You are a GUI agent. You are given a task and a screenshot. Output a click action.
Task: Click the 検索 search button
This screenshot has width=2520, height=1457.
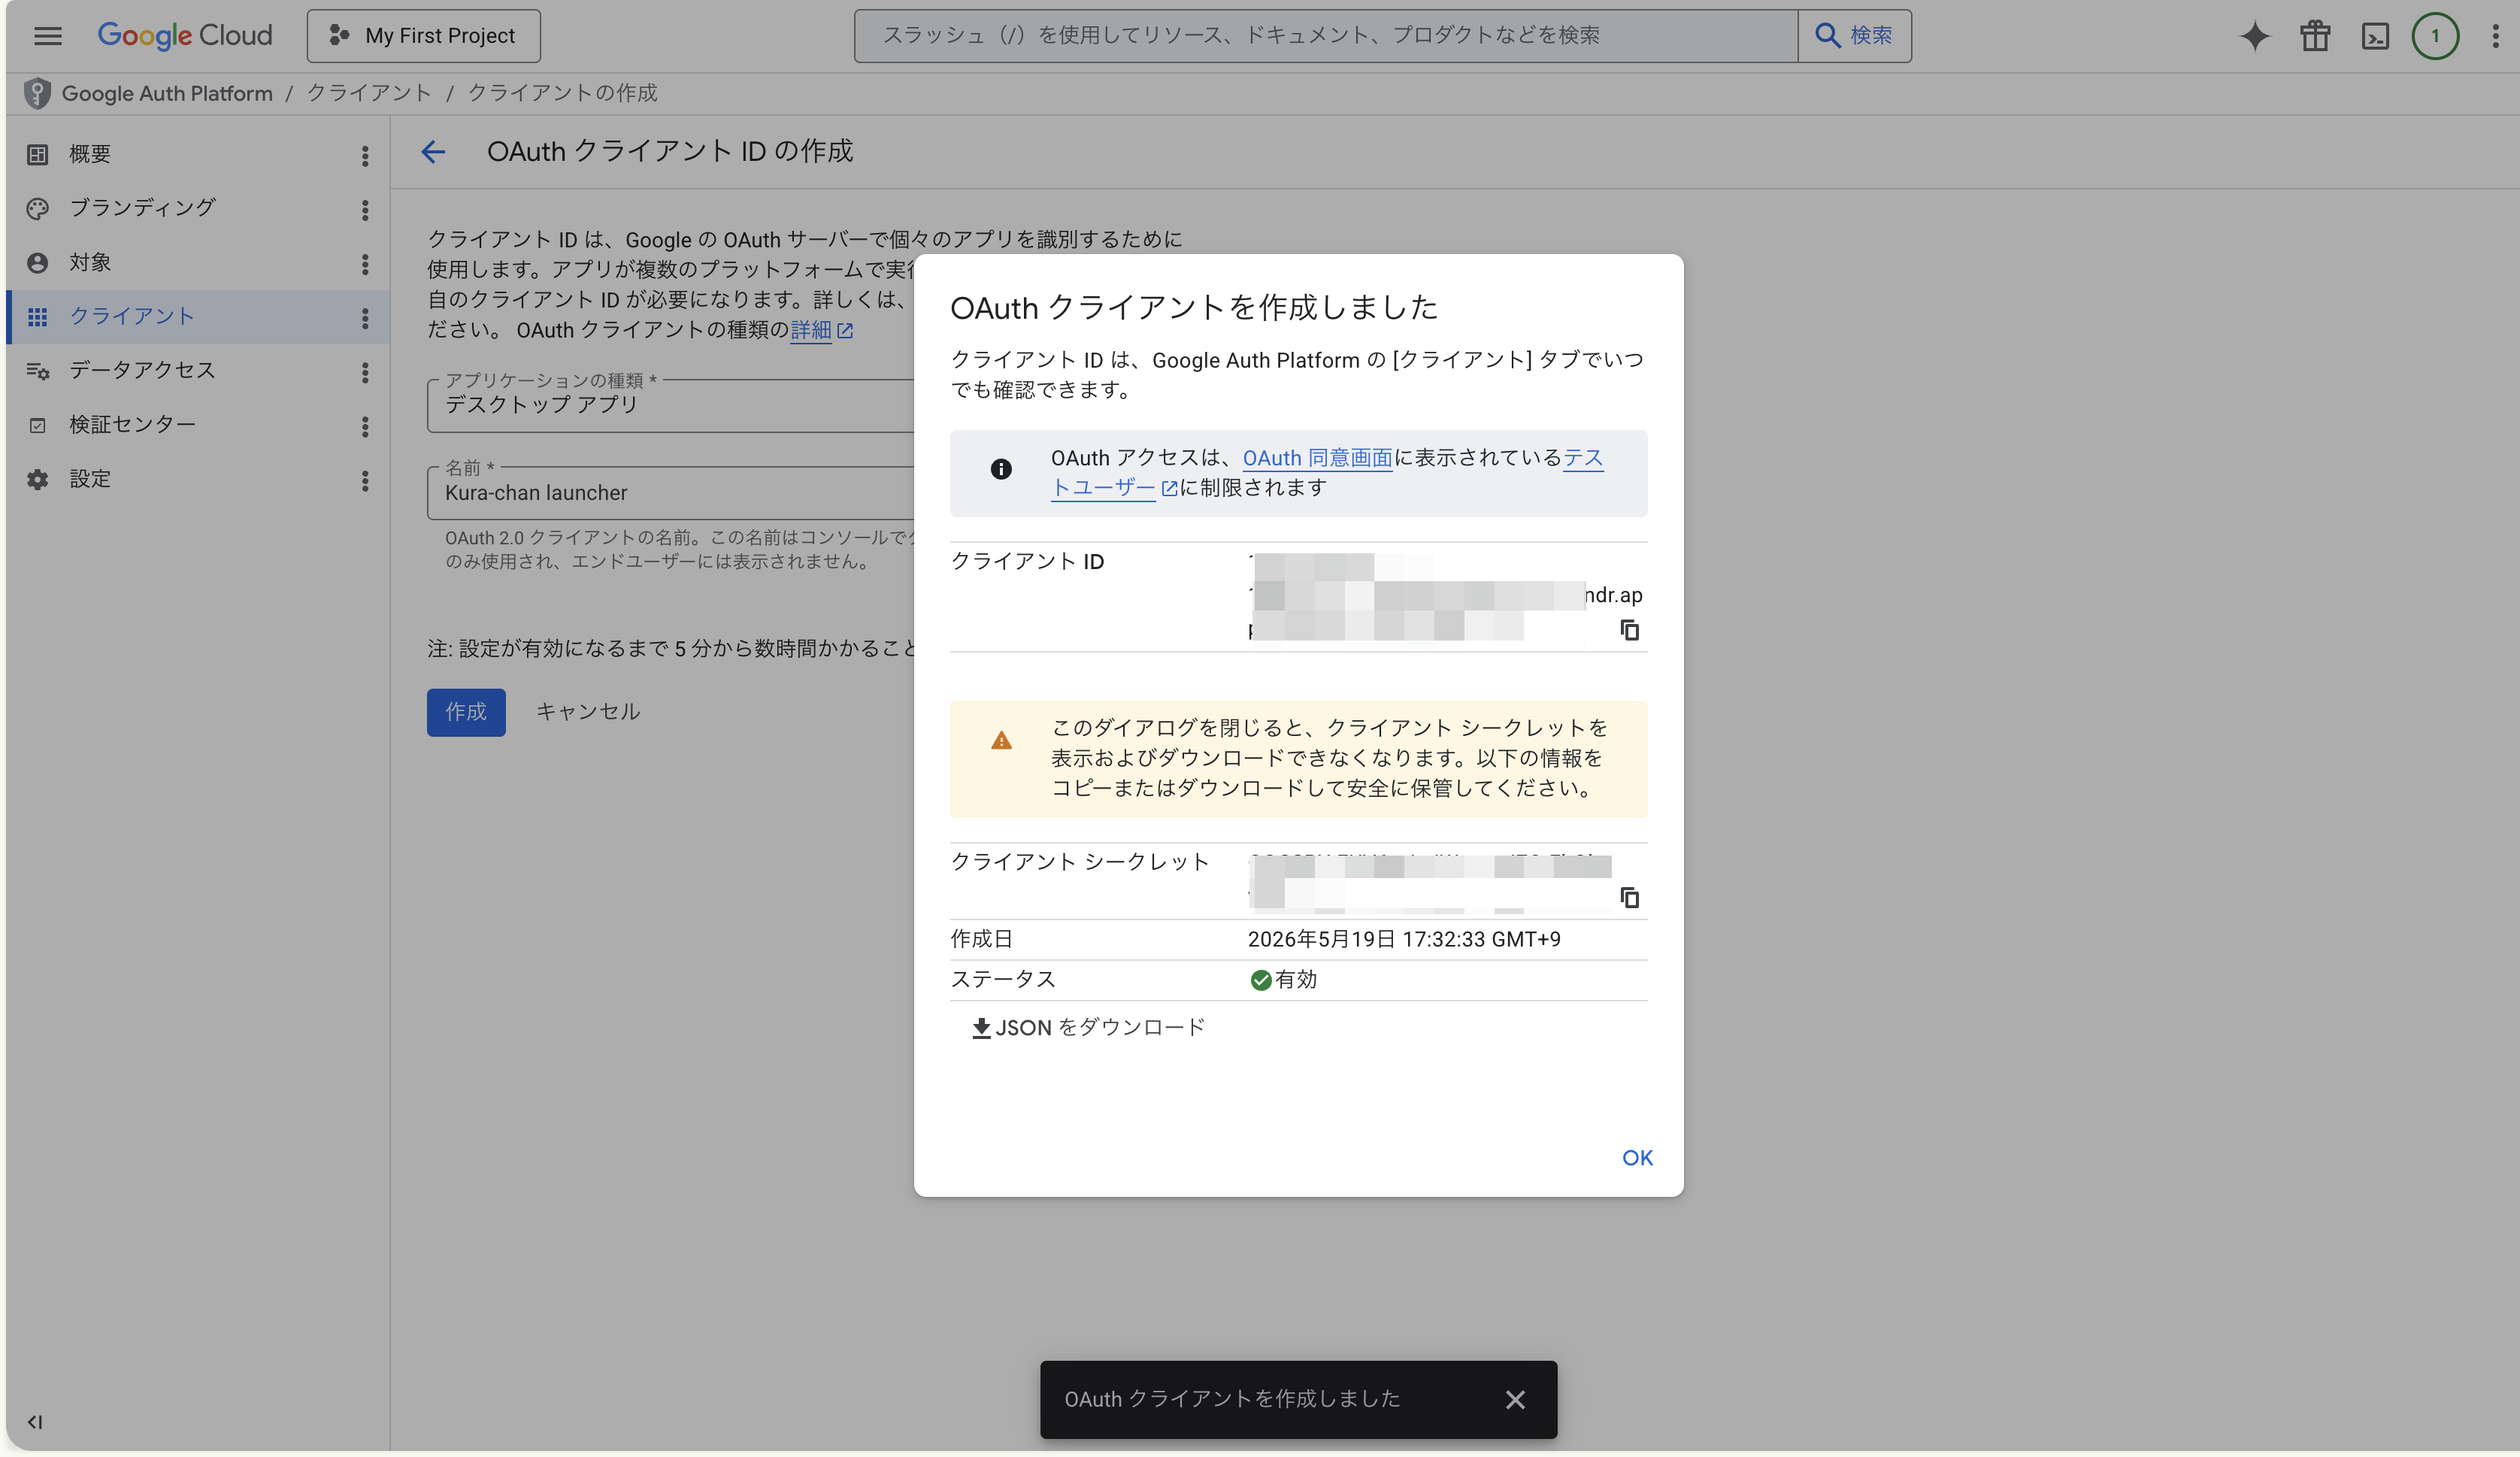click(x=1854, y=36)
